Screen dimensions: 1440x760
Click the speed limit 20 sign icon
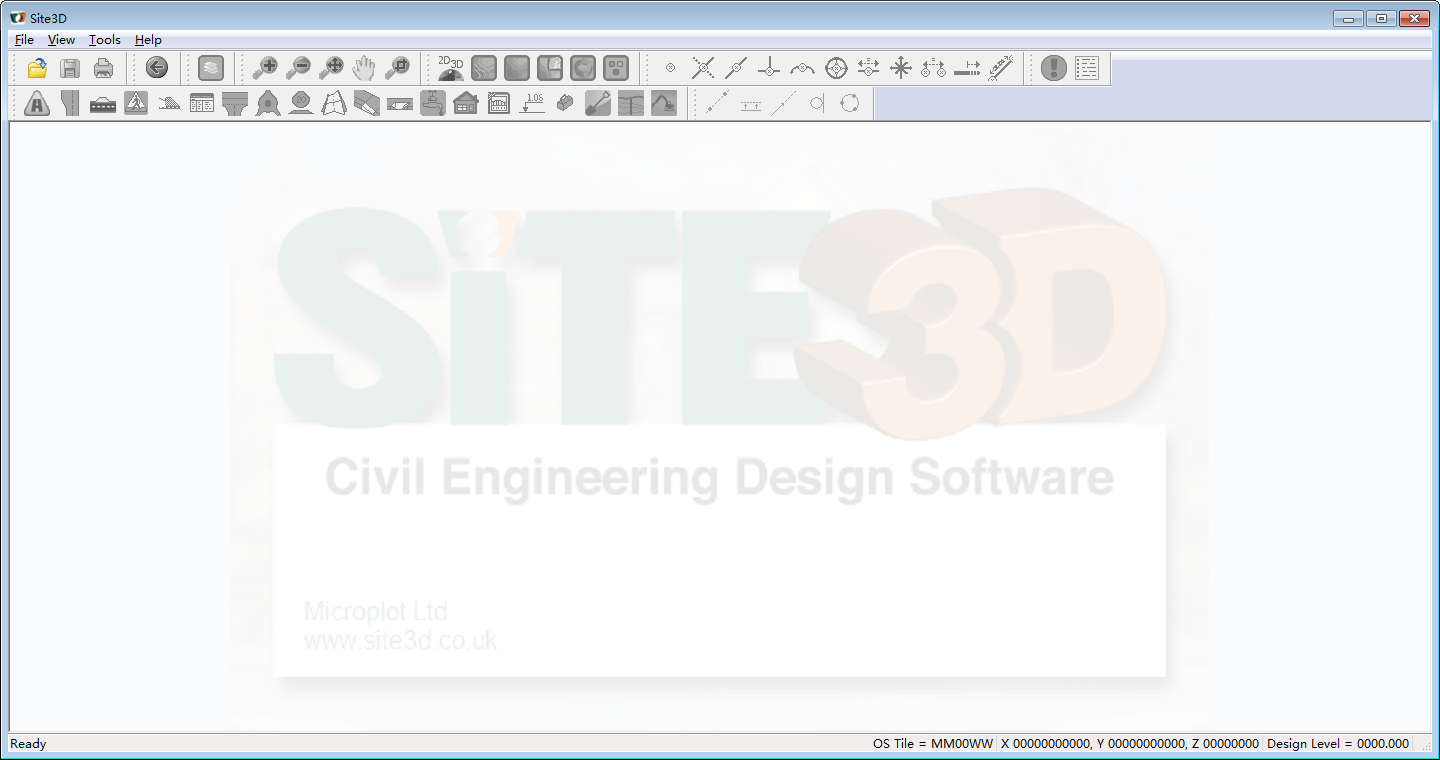coord(301,103)
